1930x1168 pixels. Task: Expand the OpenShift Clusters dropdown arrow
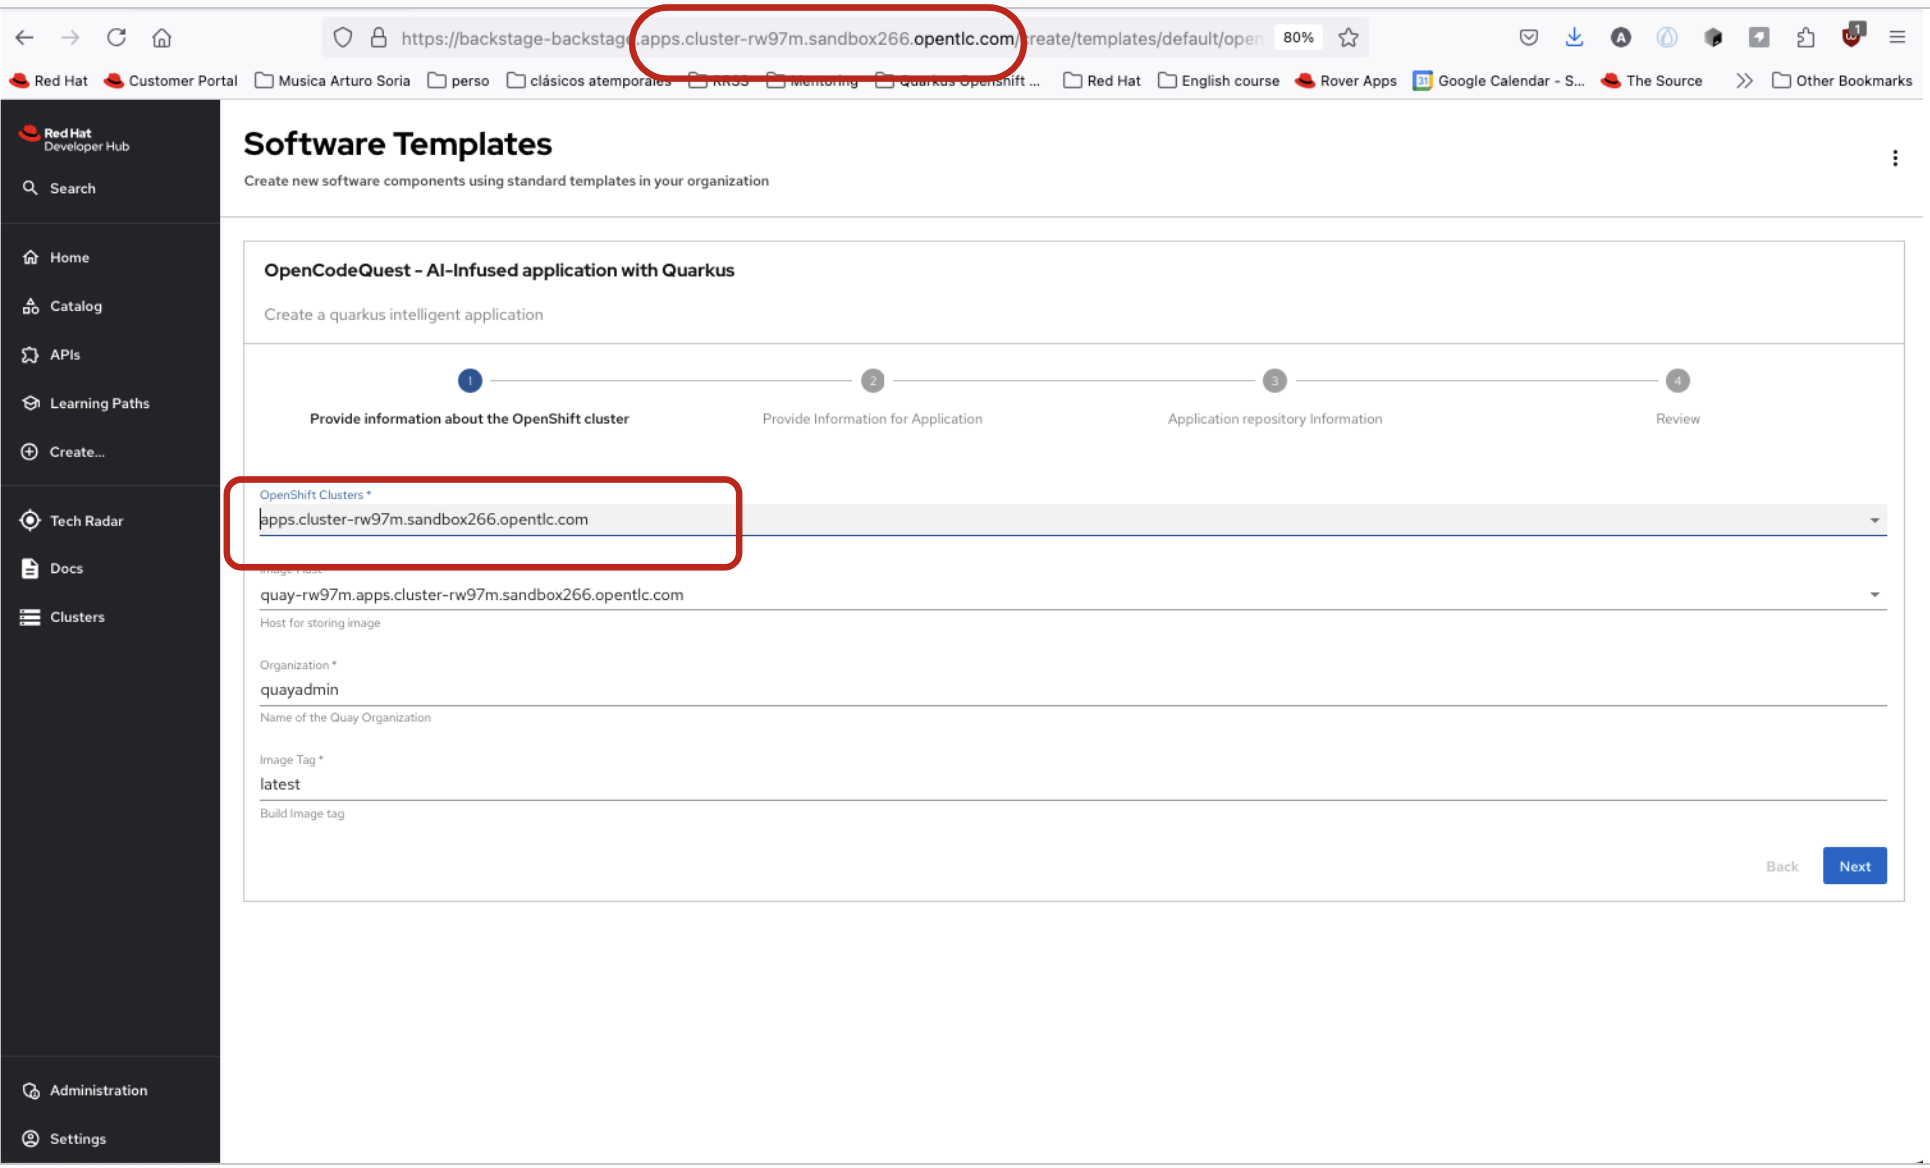(1875, 520)
